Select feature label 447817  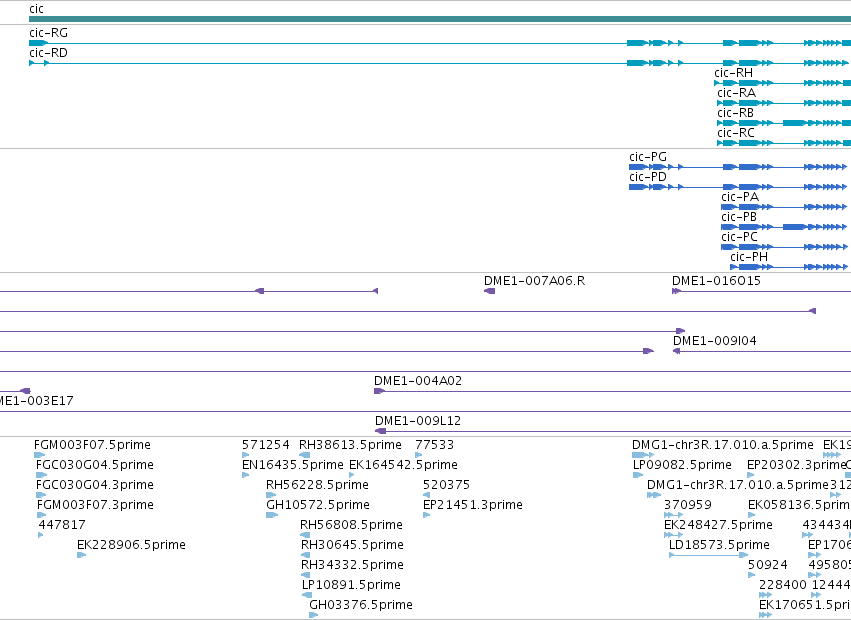click(62, 526)
